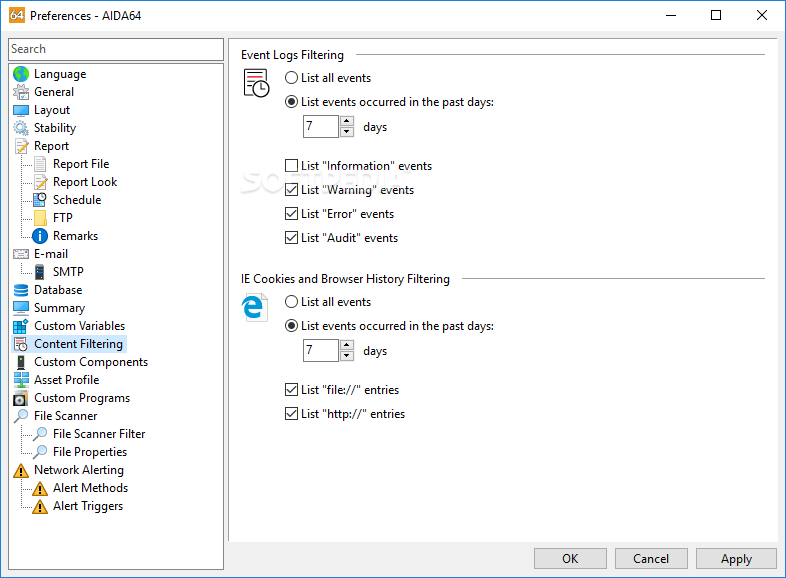
Task: Click the Search preferences field
Action: (x=116, y=49)
